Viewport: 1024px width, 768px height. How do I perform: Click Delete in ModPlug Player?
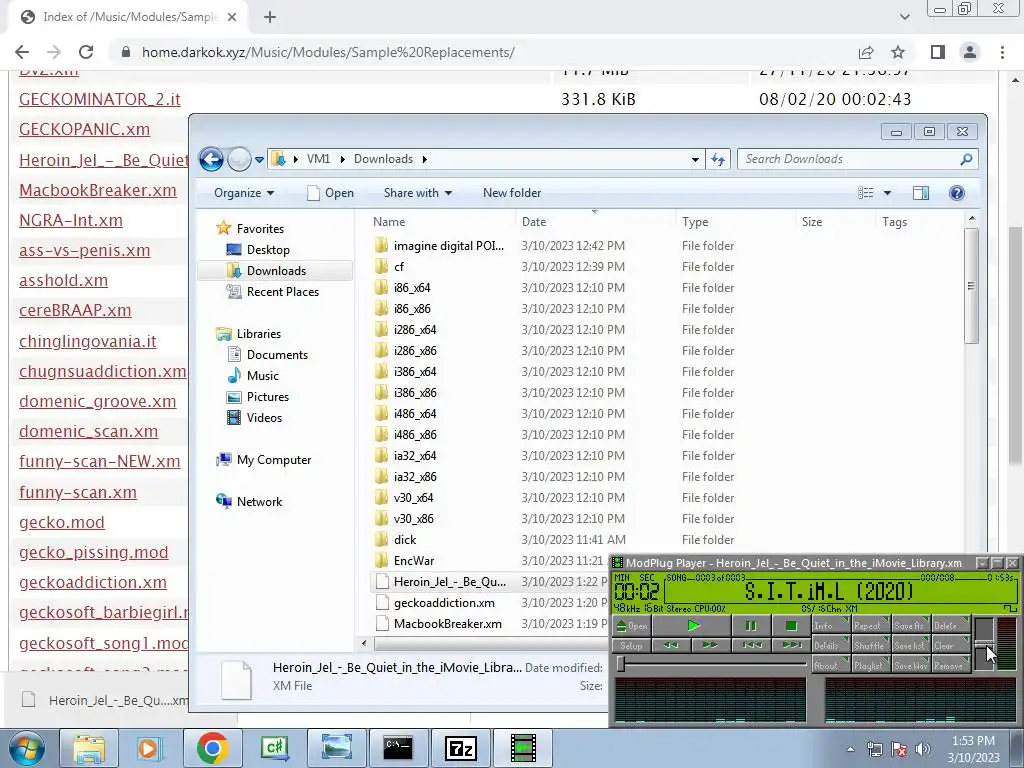[x=950, y=625]
